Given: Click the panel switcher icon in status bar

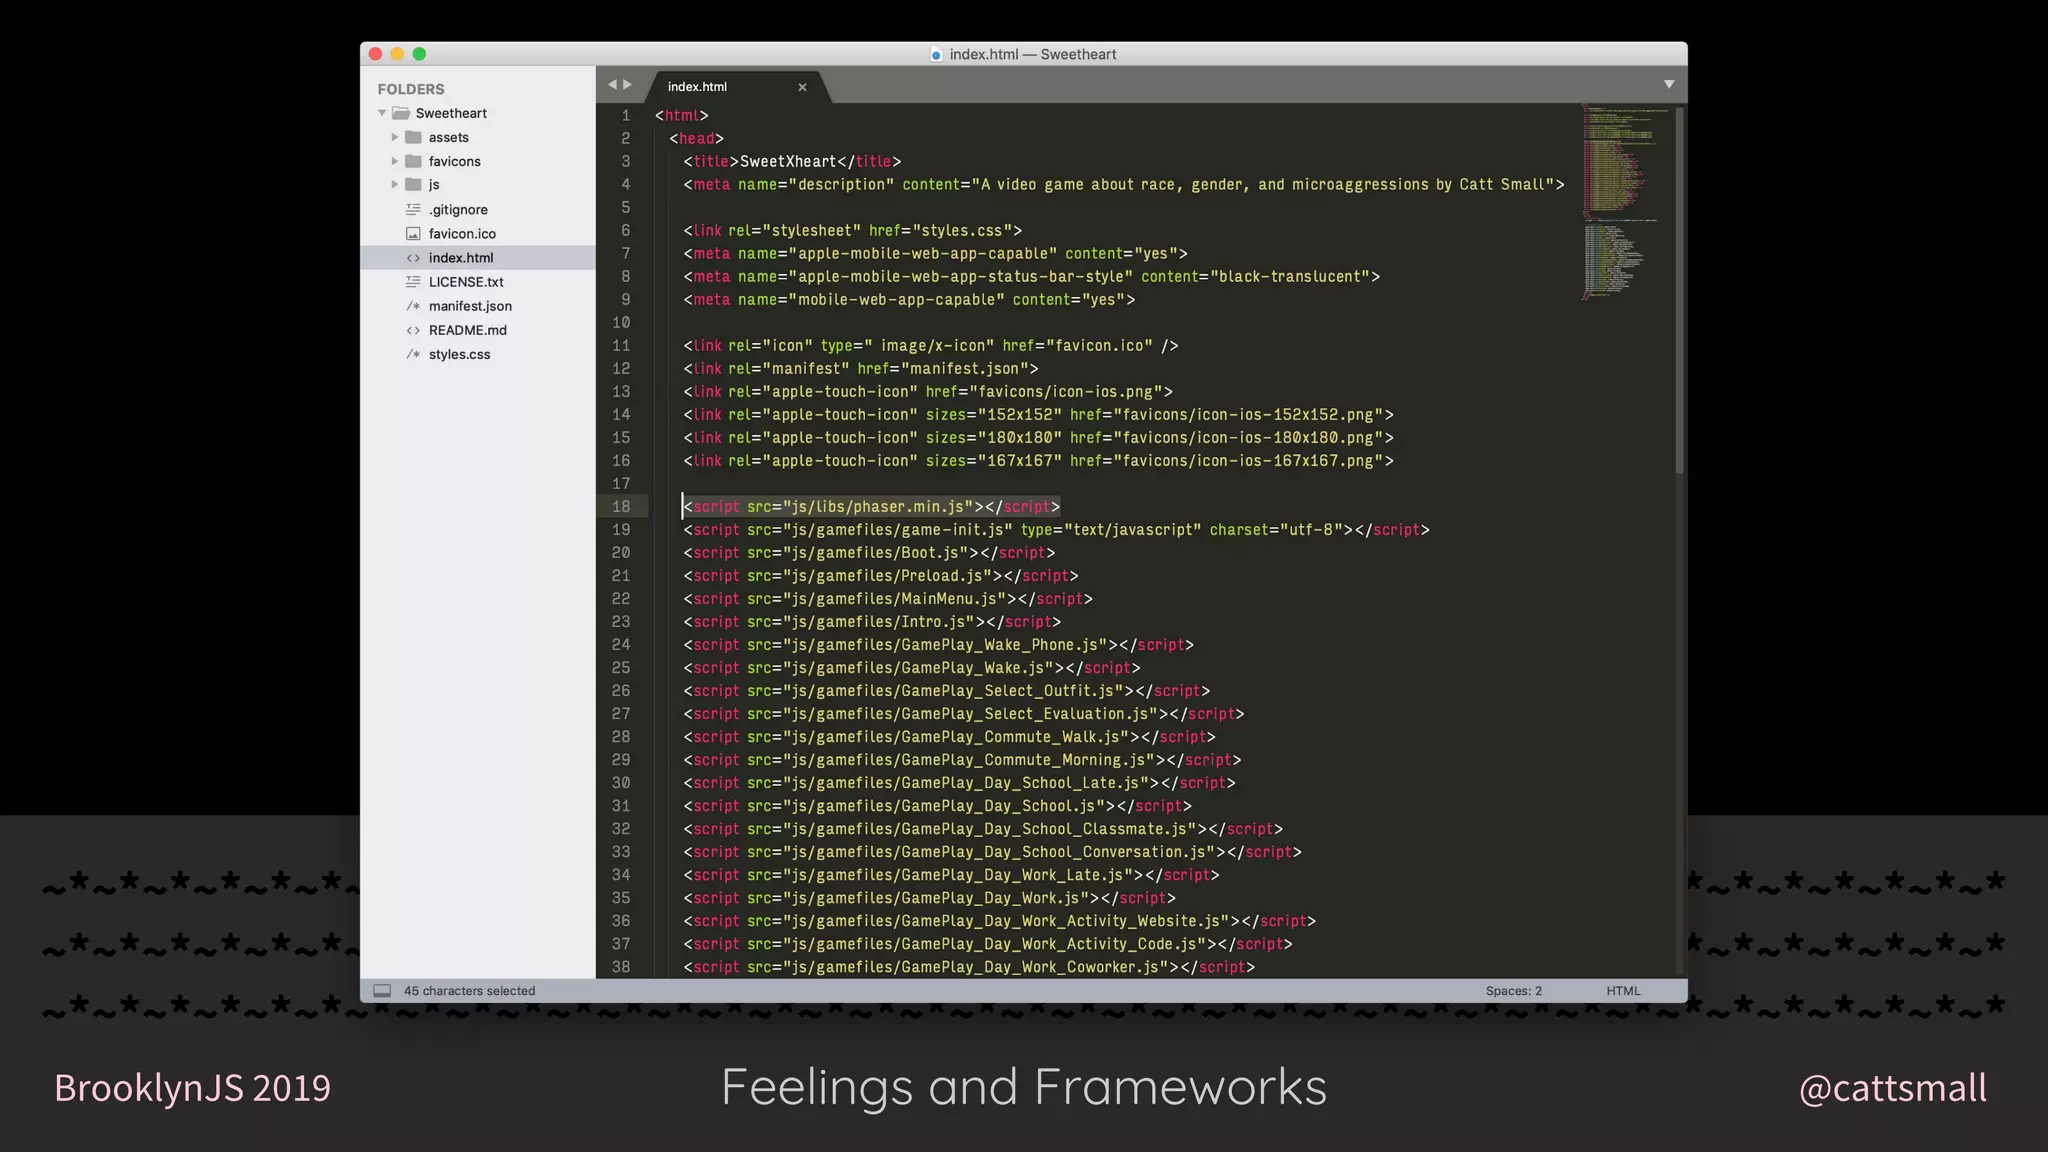Looking at the screenshot, I should pyautogui.click(x=382, y=991).
